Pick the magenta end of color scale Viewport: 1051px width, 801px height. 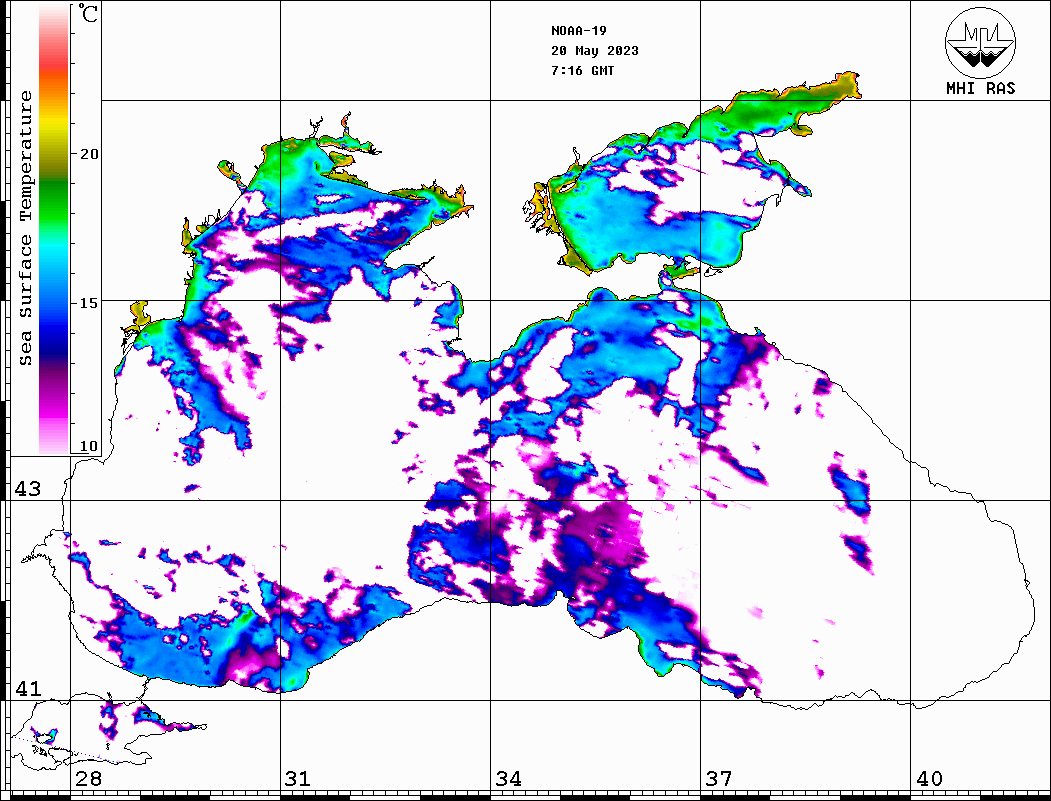point(54,409)
